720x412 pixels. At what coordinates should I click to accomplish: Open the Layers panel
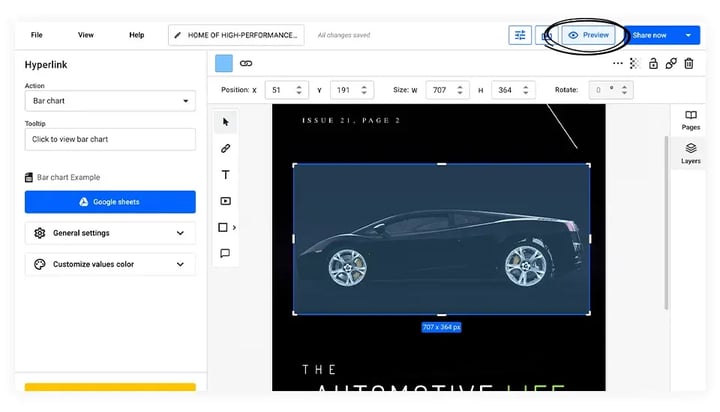pyautogui.click(x=691, y=153)
